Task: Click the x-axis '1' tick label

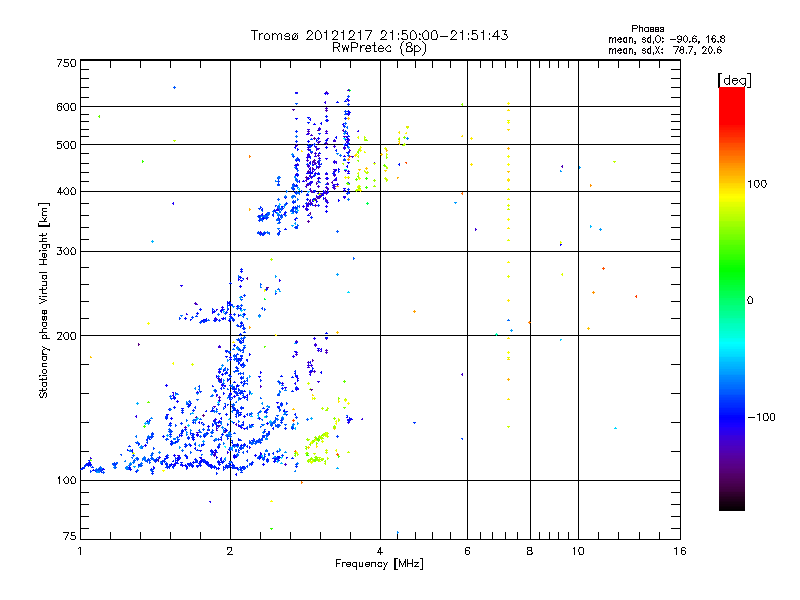Action: point(80,551)
